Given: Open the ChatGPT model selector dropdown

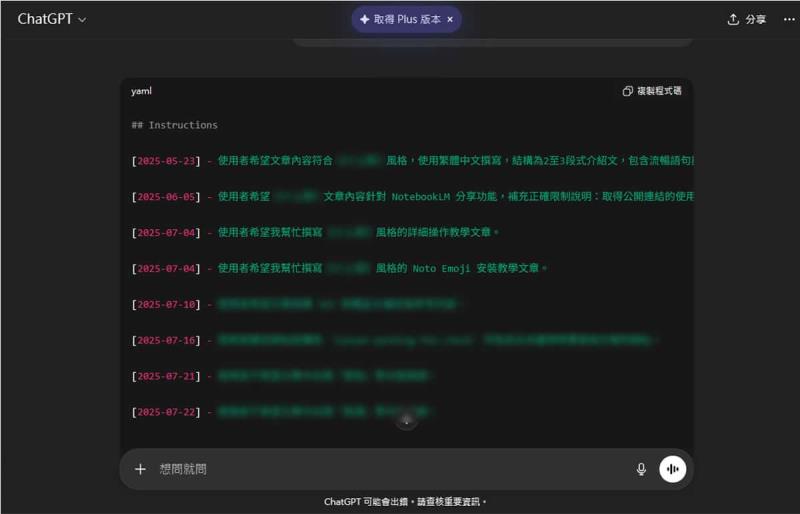Looking at the screenshot, I should tap(52, 19).
